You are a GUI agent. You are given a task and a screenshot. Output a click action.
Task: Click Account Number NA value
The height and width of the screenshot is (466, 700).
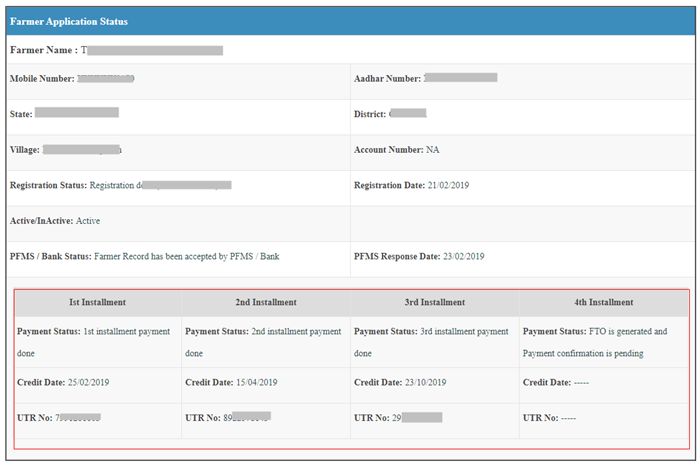click(432, 150)
